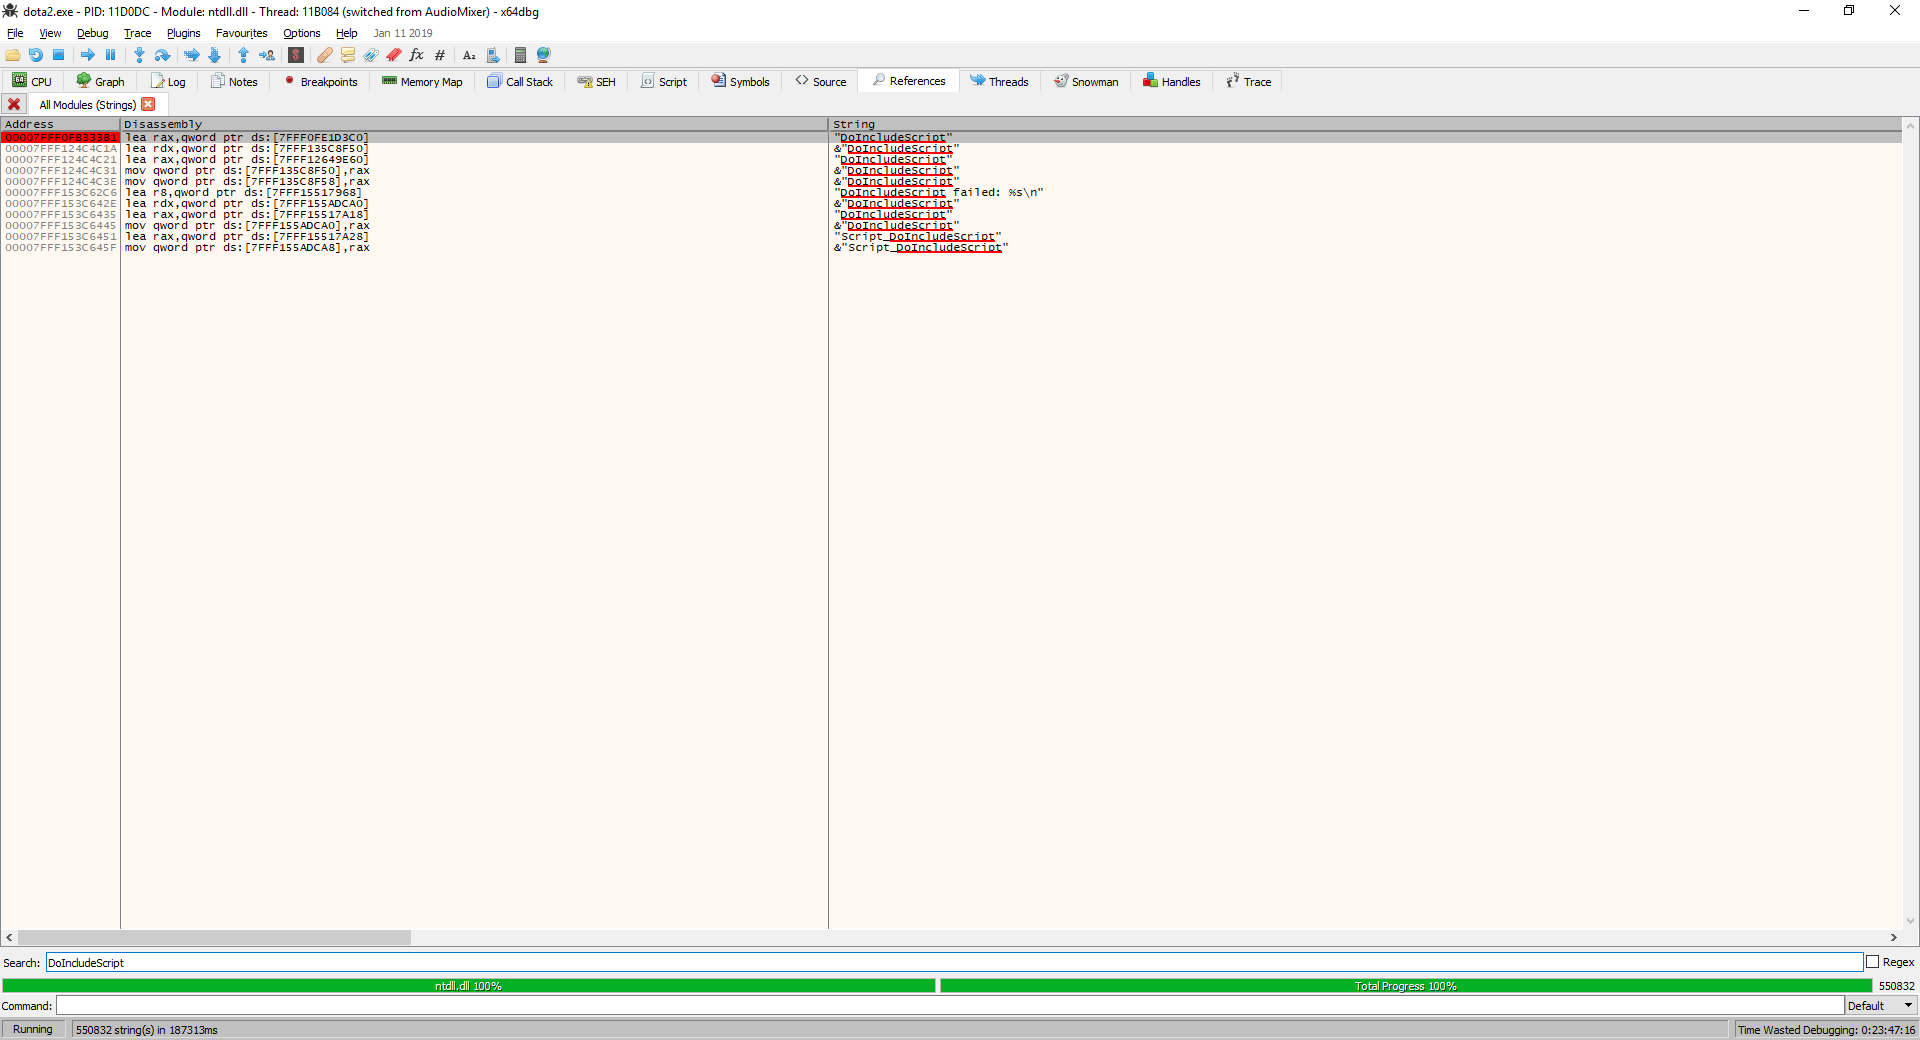Switch to the CPU tab

tap(32, 81)
